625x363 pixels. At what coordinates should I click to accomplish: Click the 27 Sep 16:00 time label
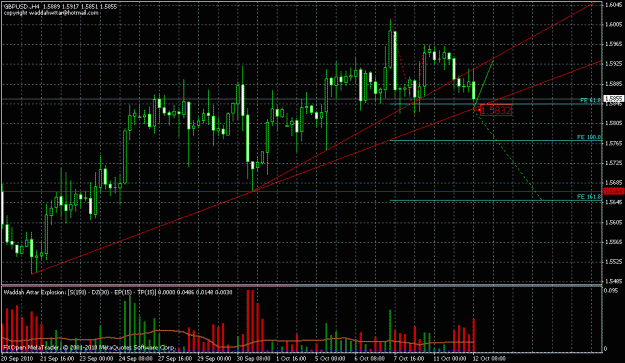[x=175, y=359]
